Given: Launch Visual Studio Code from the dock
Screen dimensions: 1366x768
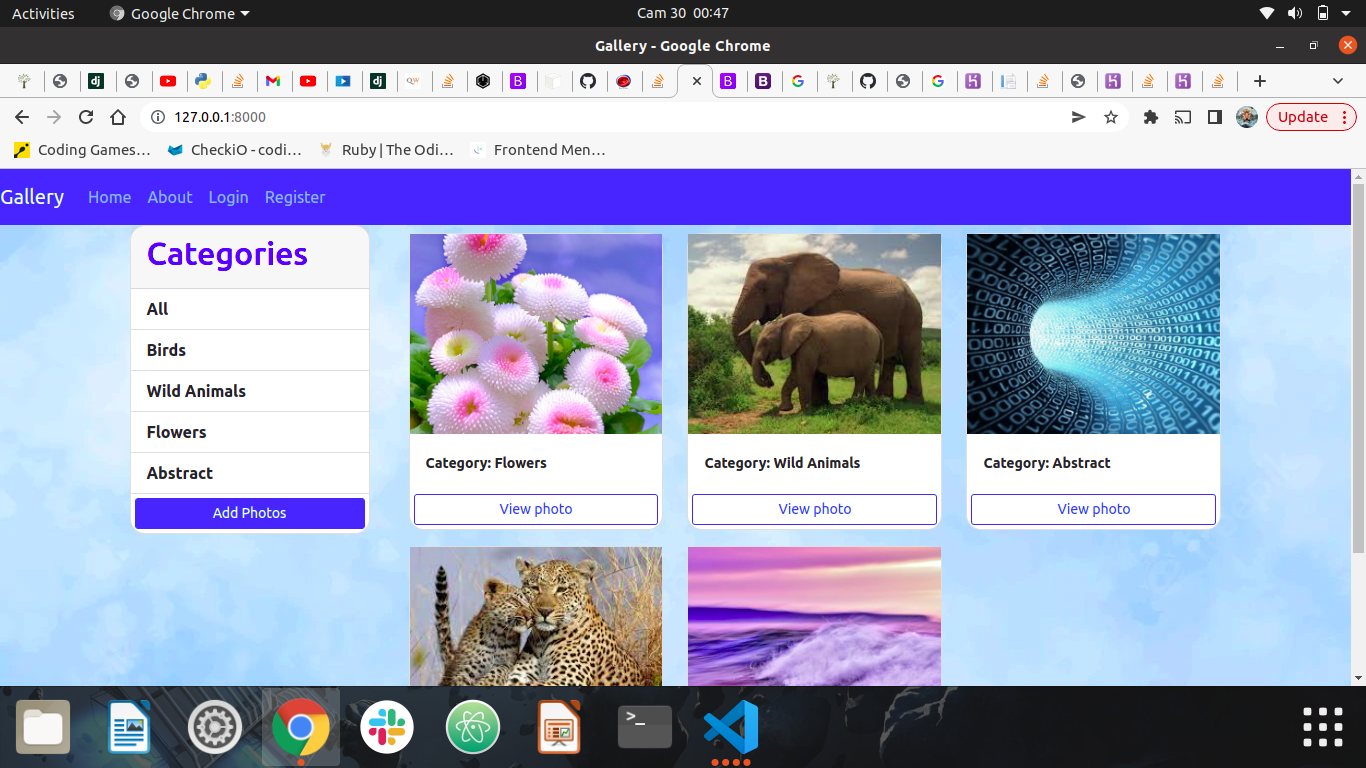Looking at the screenshot, I should (x=730, y=727).
